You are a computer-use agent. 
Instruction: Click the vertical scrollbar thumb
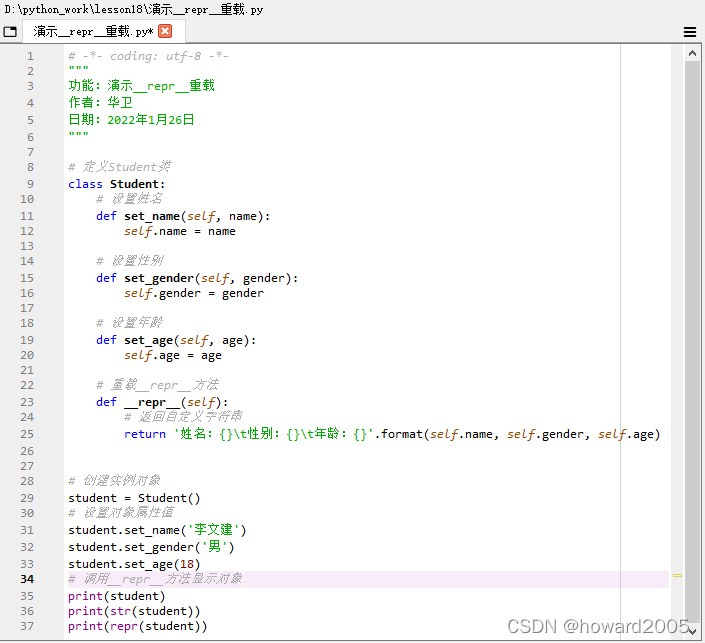(x=692, y=342)
